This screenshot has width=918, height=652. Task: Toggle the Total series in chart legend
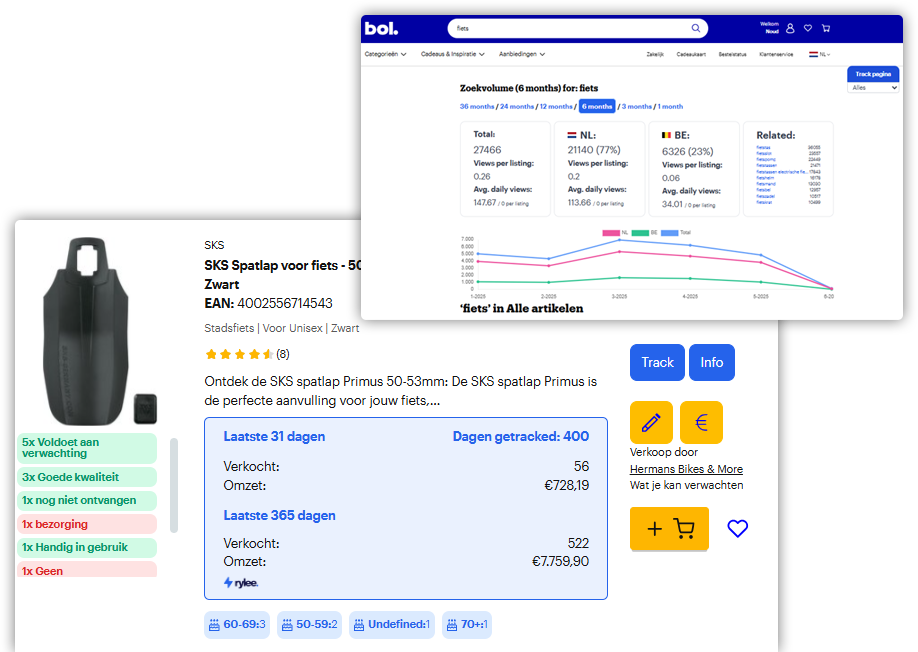pos(676,233)
